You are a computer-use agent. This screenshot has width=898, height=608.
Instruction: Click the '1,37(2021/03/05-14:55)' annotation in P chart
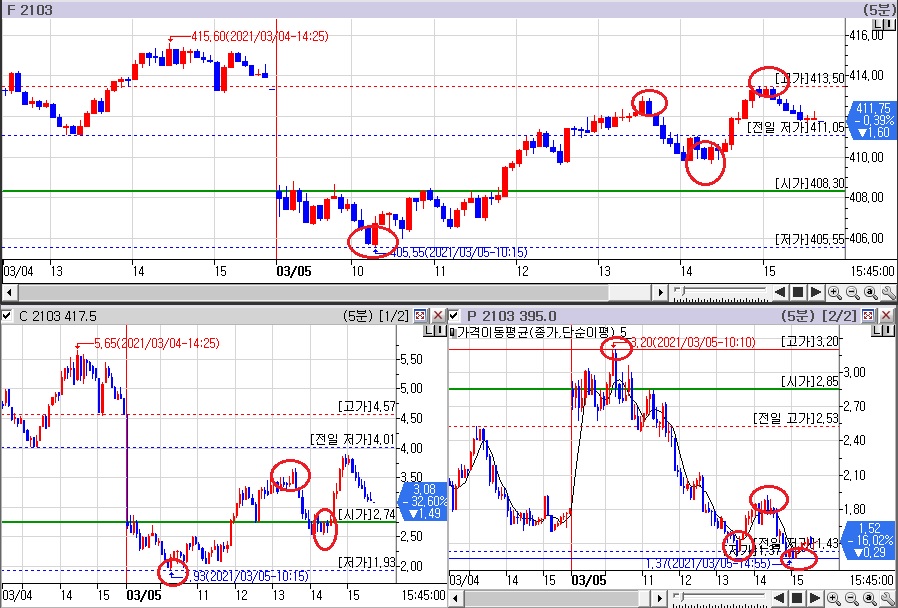coord(708,564)
